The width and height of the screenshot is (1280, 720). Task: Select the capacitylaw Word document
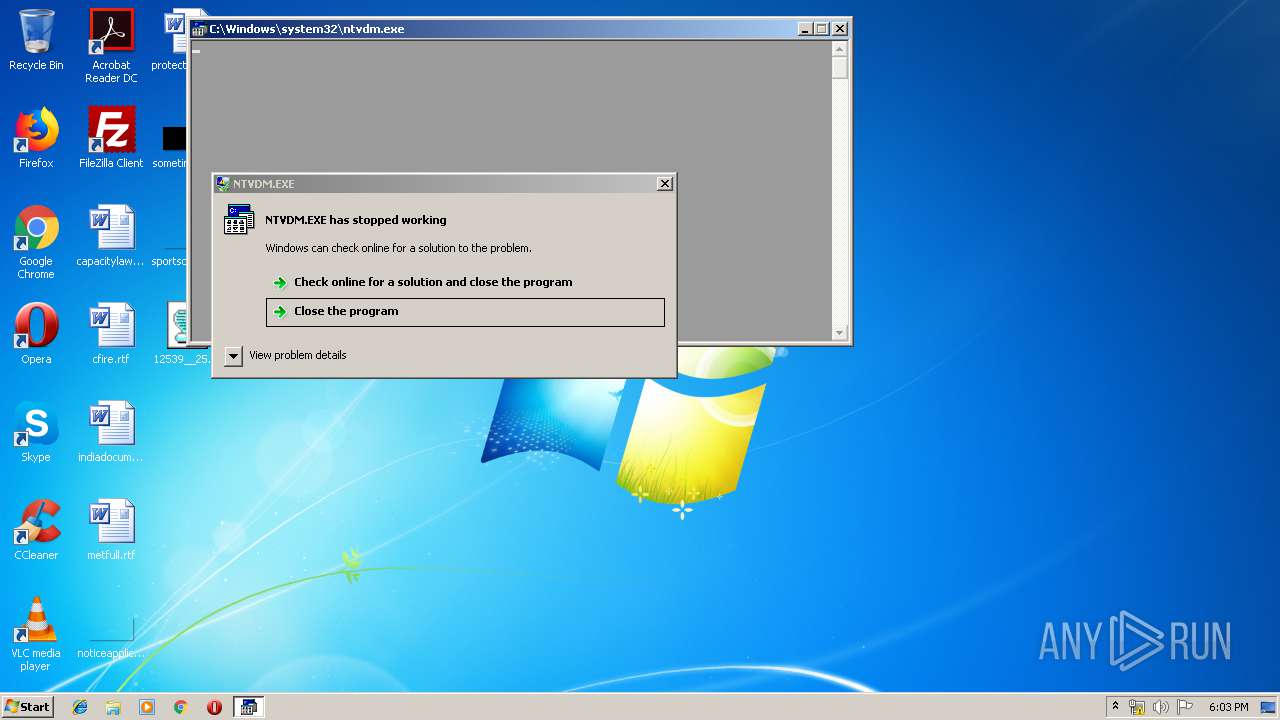111,236
